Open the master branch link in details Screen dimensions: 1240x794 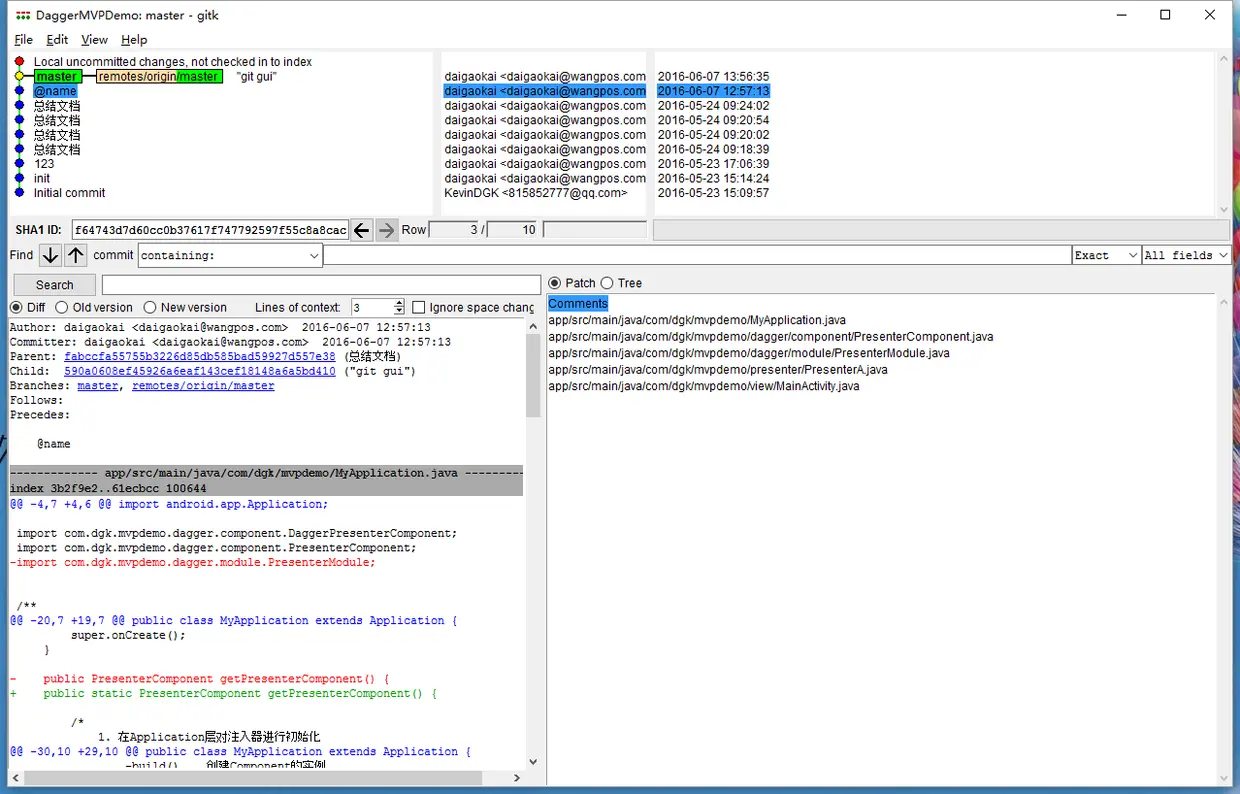click(98, 386)
